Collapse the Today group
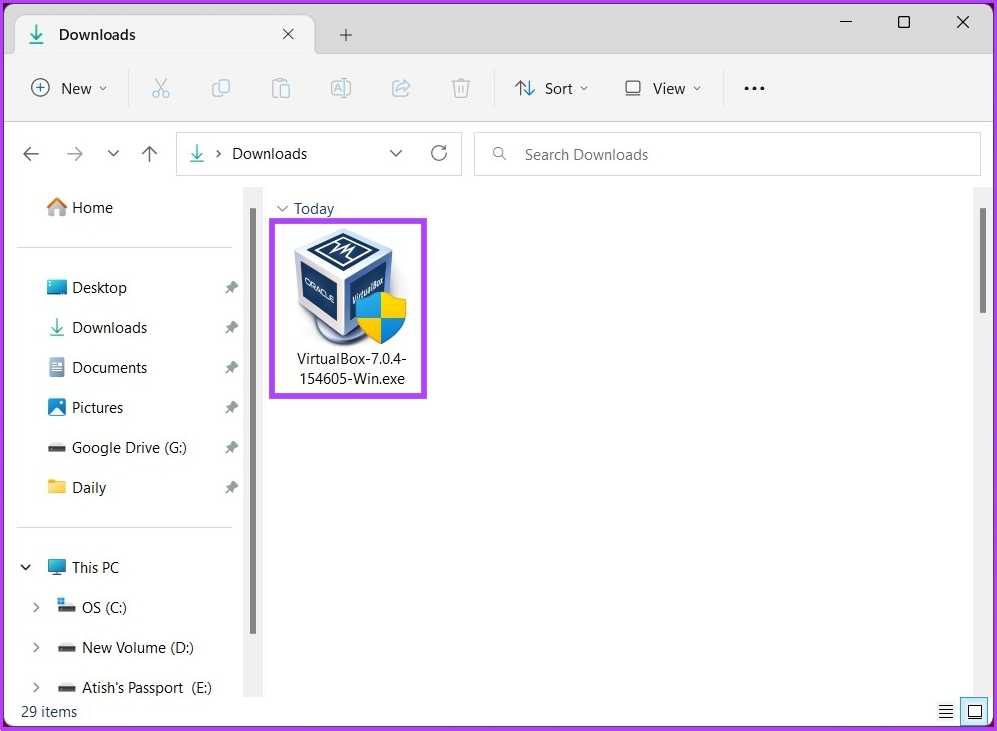 (282, 209)
